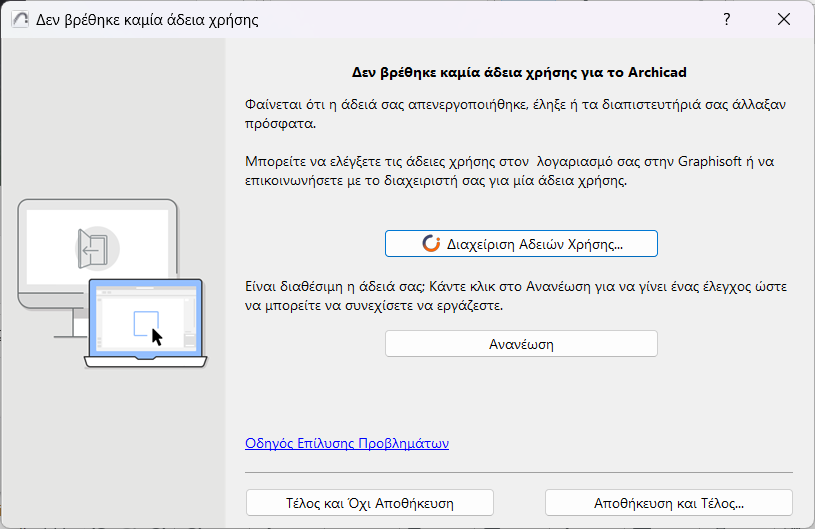Open Διαχείριση Αδειών Χρήσης license manager
This screenshot has width=815, height=529.
click(x=521, y=244)
